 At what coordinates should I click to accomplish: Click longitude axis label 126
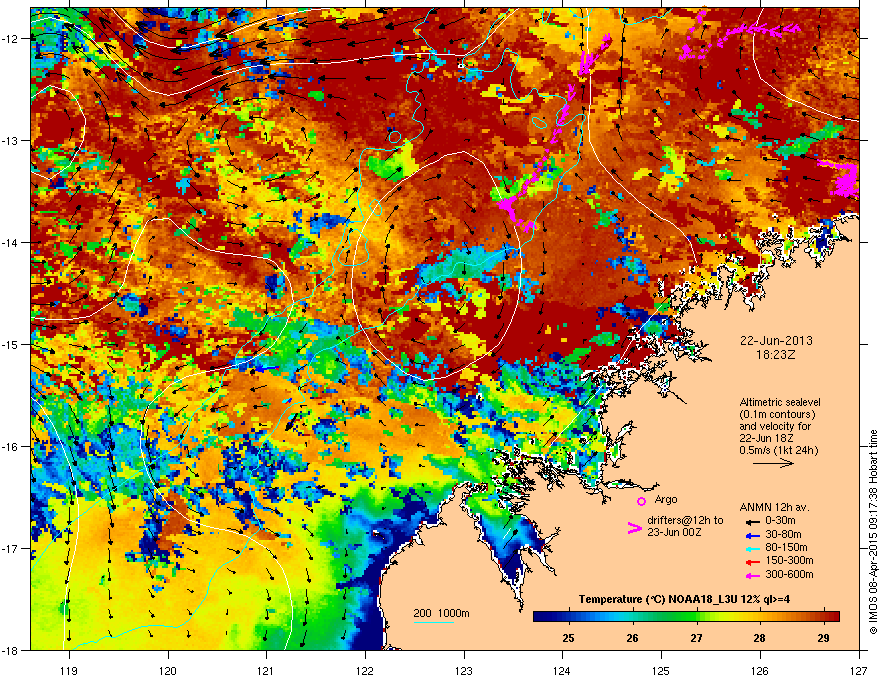pyautogui.click(x=760, y=670)
